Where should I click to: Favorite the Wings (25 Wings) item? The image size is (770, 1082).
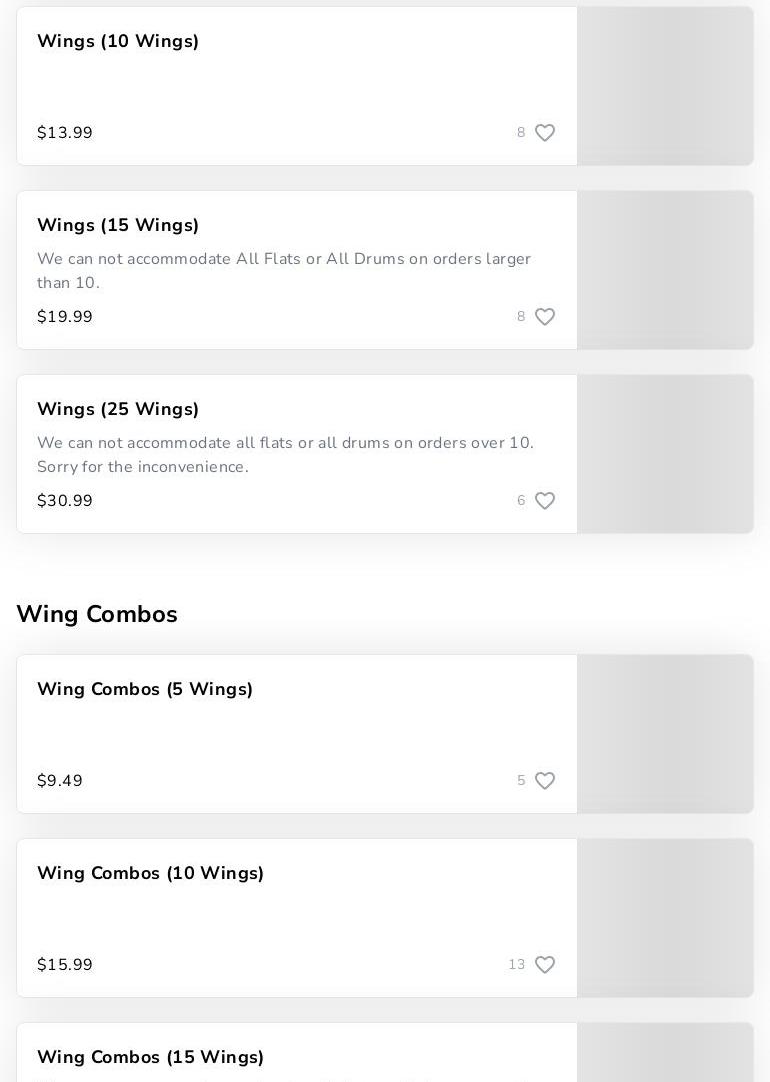click(x=545, y=501)
